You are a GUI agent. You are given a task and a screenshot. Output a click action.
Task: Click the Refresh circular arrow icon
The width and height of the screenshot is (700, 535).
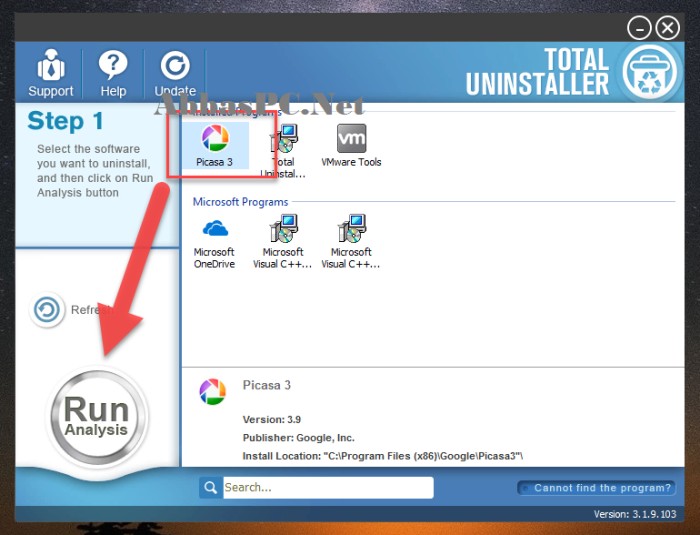47,309
